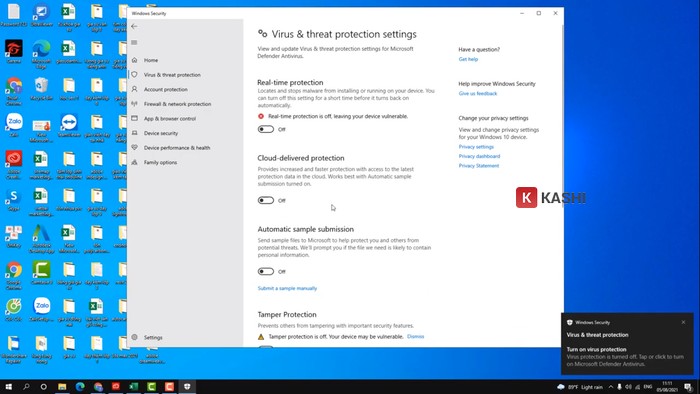Select UniKey desktop shortcut
Image resolution: width=700 pixels, height=394 pixels.
click(x=14, y=236)
